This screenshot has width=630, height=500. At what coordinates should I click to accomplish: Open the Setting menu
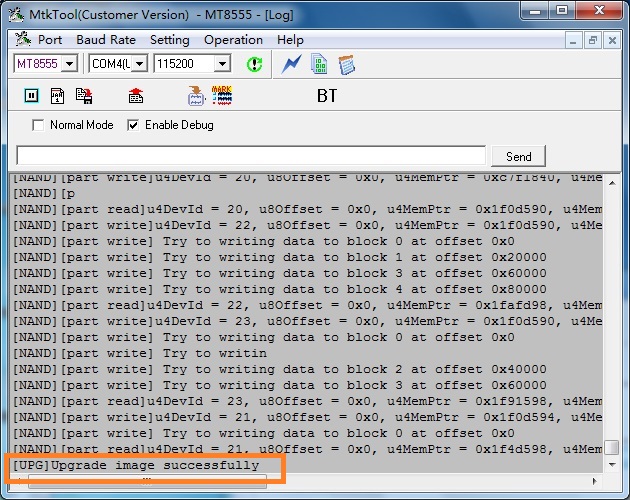(169, 40)
